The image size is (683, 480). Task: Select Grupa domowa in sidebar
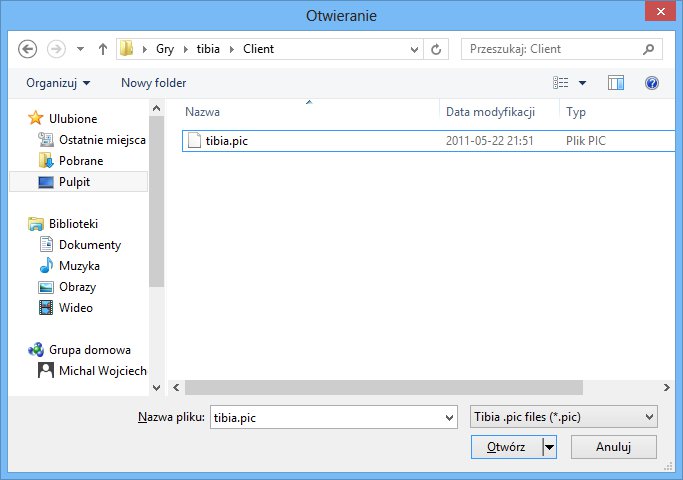coord(89,350)
